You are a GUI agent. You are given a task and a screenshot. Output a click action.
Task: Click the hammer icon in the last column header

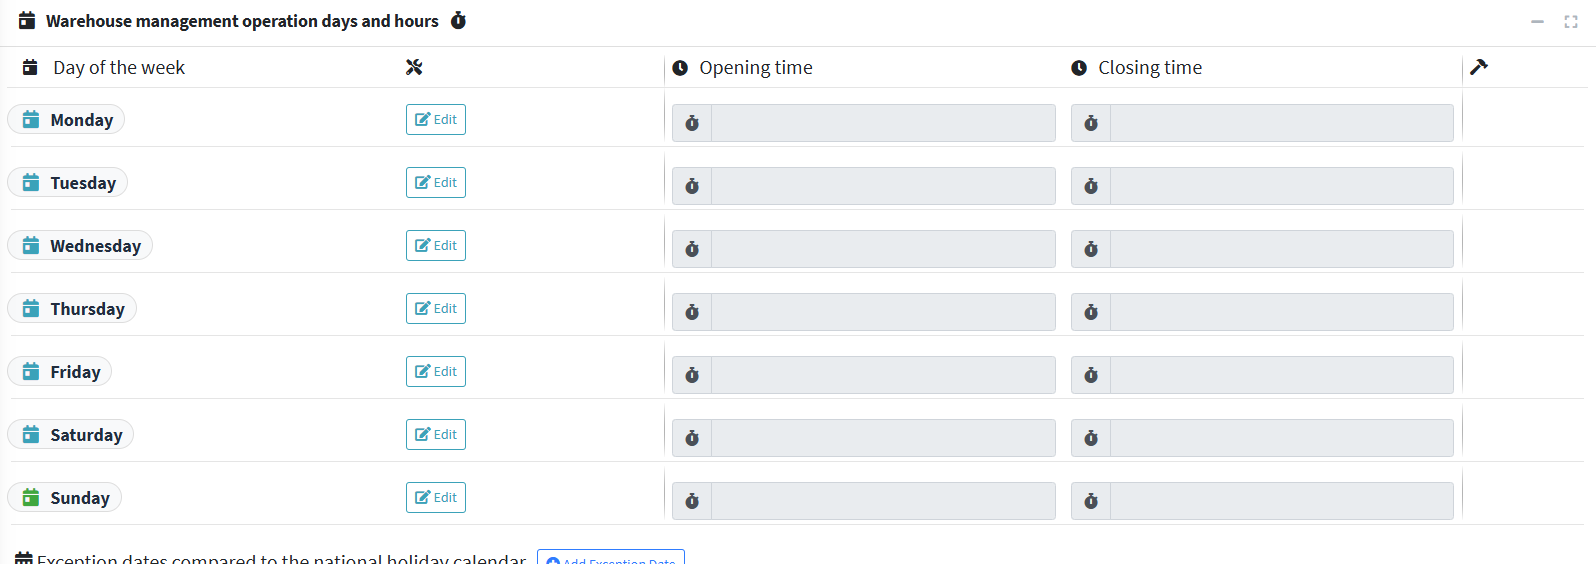coord(1479,67)
